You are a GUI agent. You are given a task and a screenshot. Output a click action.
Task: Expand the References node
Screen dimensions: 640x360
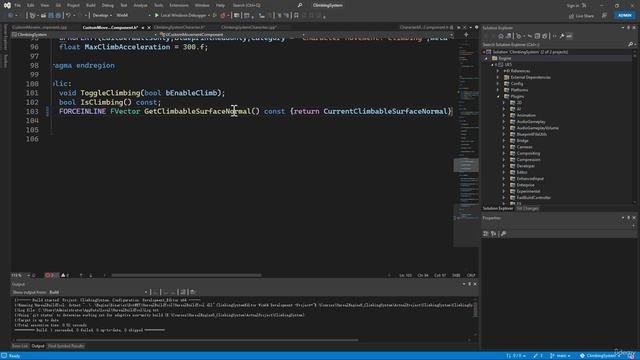tap(498, 71)
